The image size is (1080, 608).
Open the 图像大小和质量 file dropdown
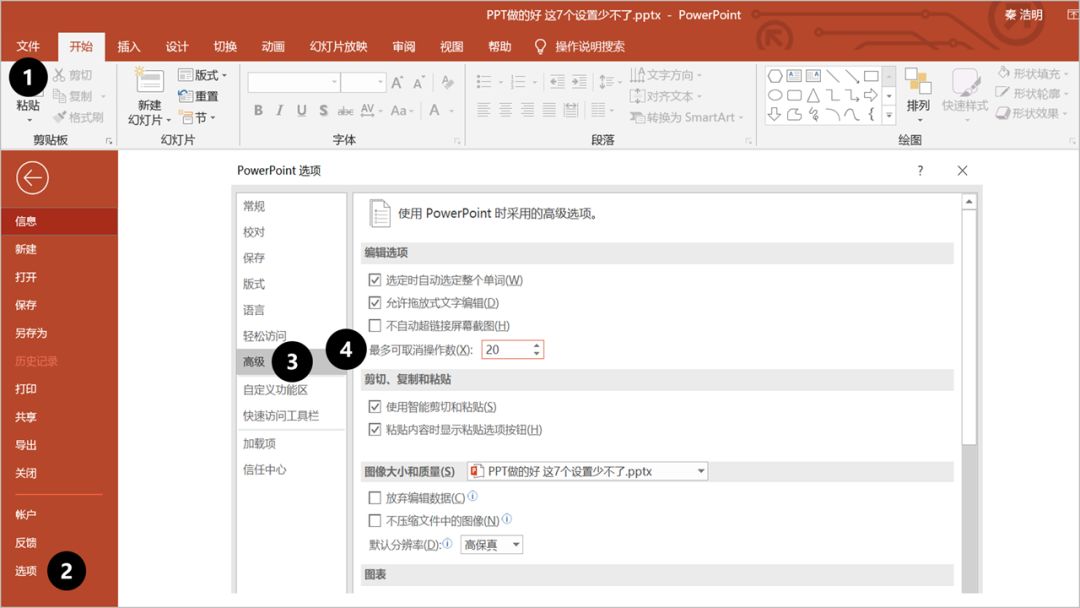(x=588, y=471)
